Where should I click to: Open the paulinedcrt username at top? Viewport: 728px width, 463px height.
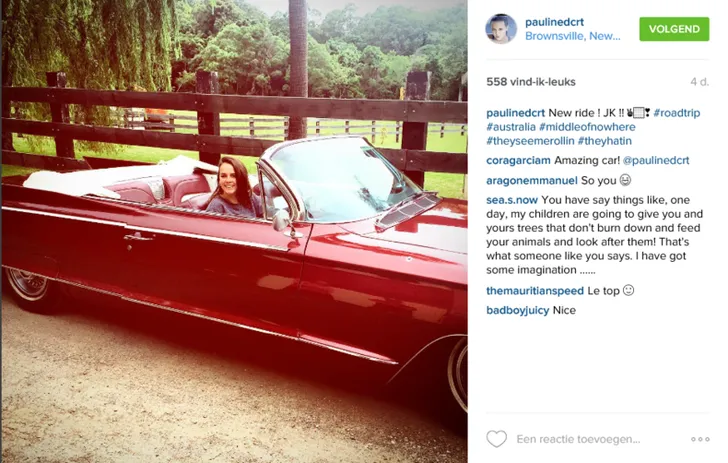(x=554, y=22)
